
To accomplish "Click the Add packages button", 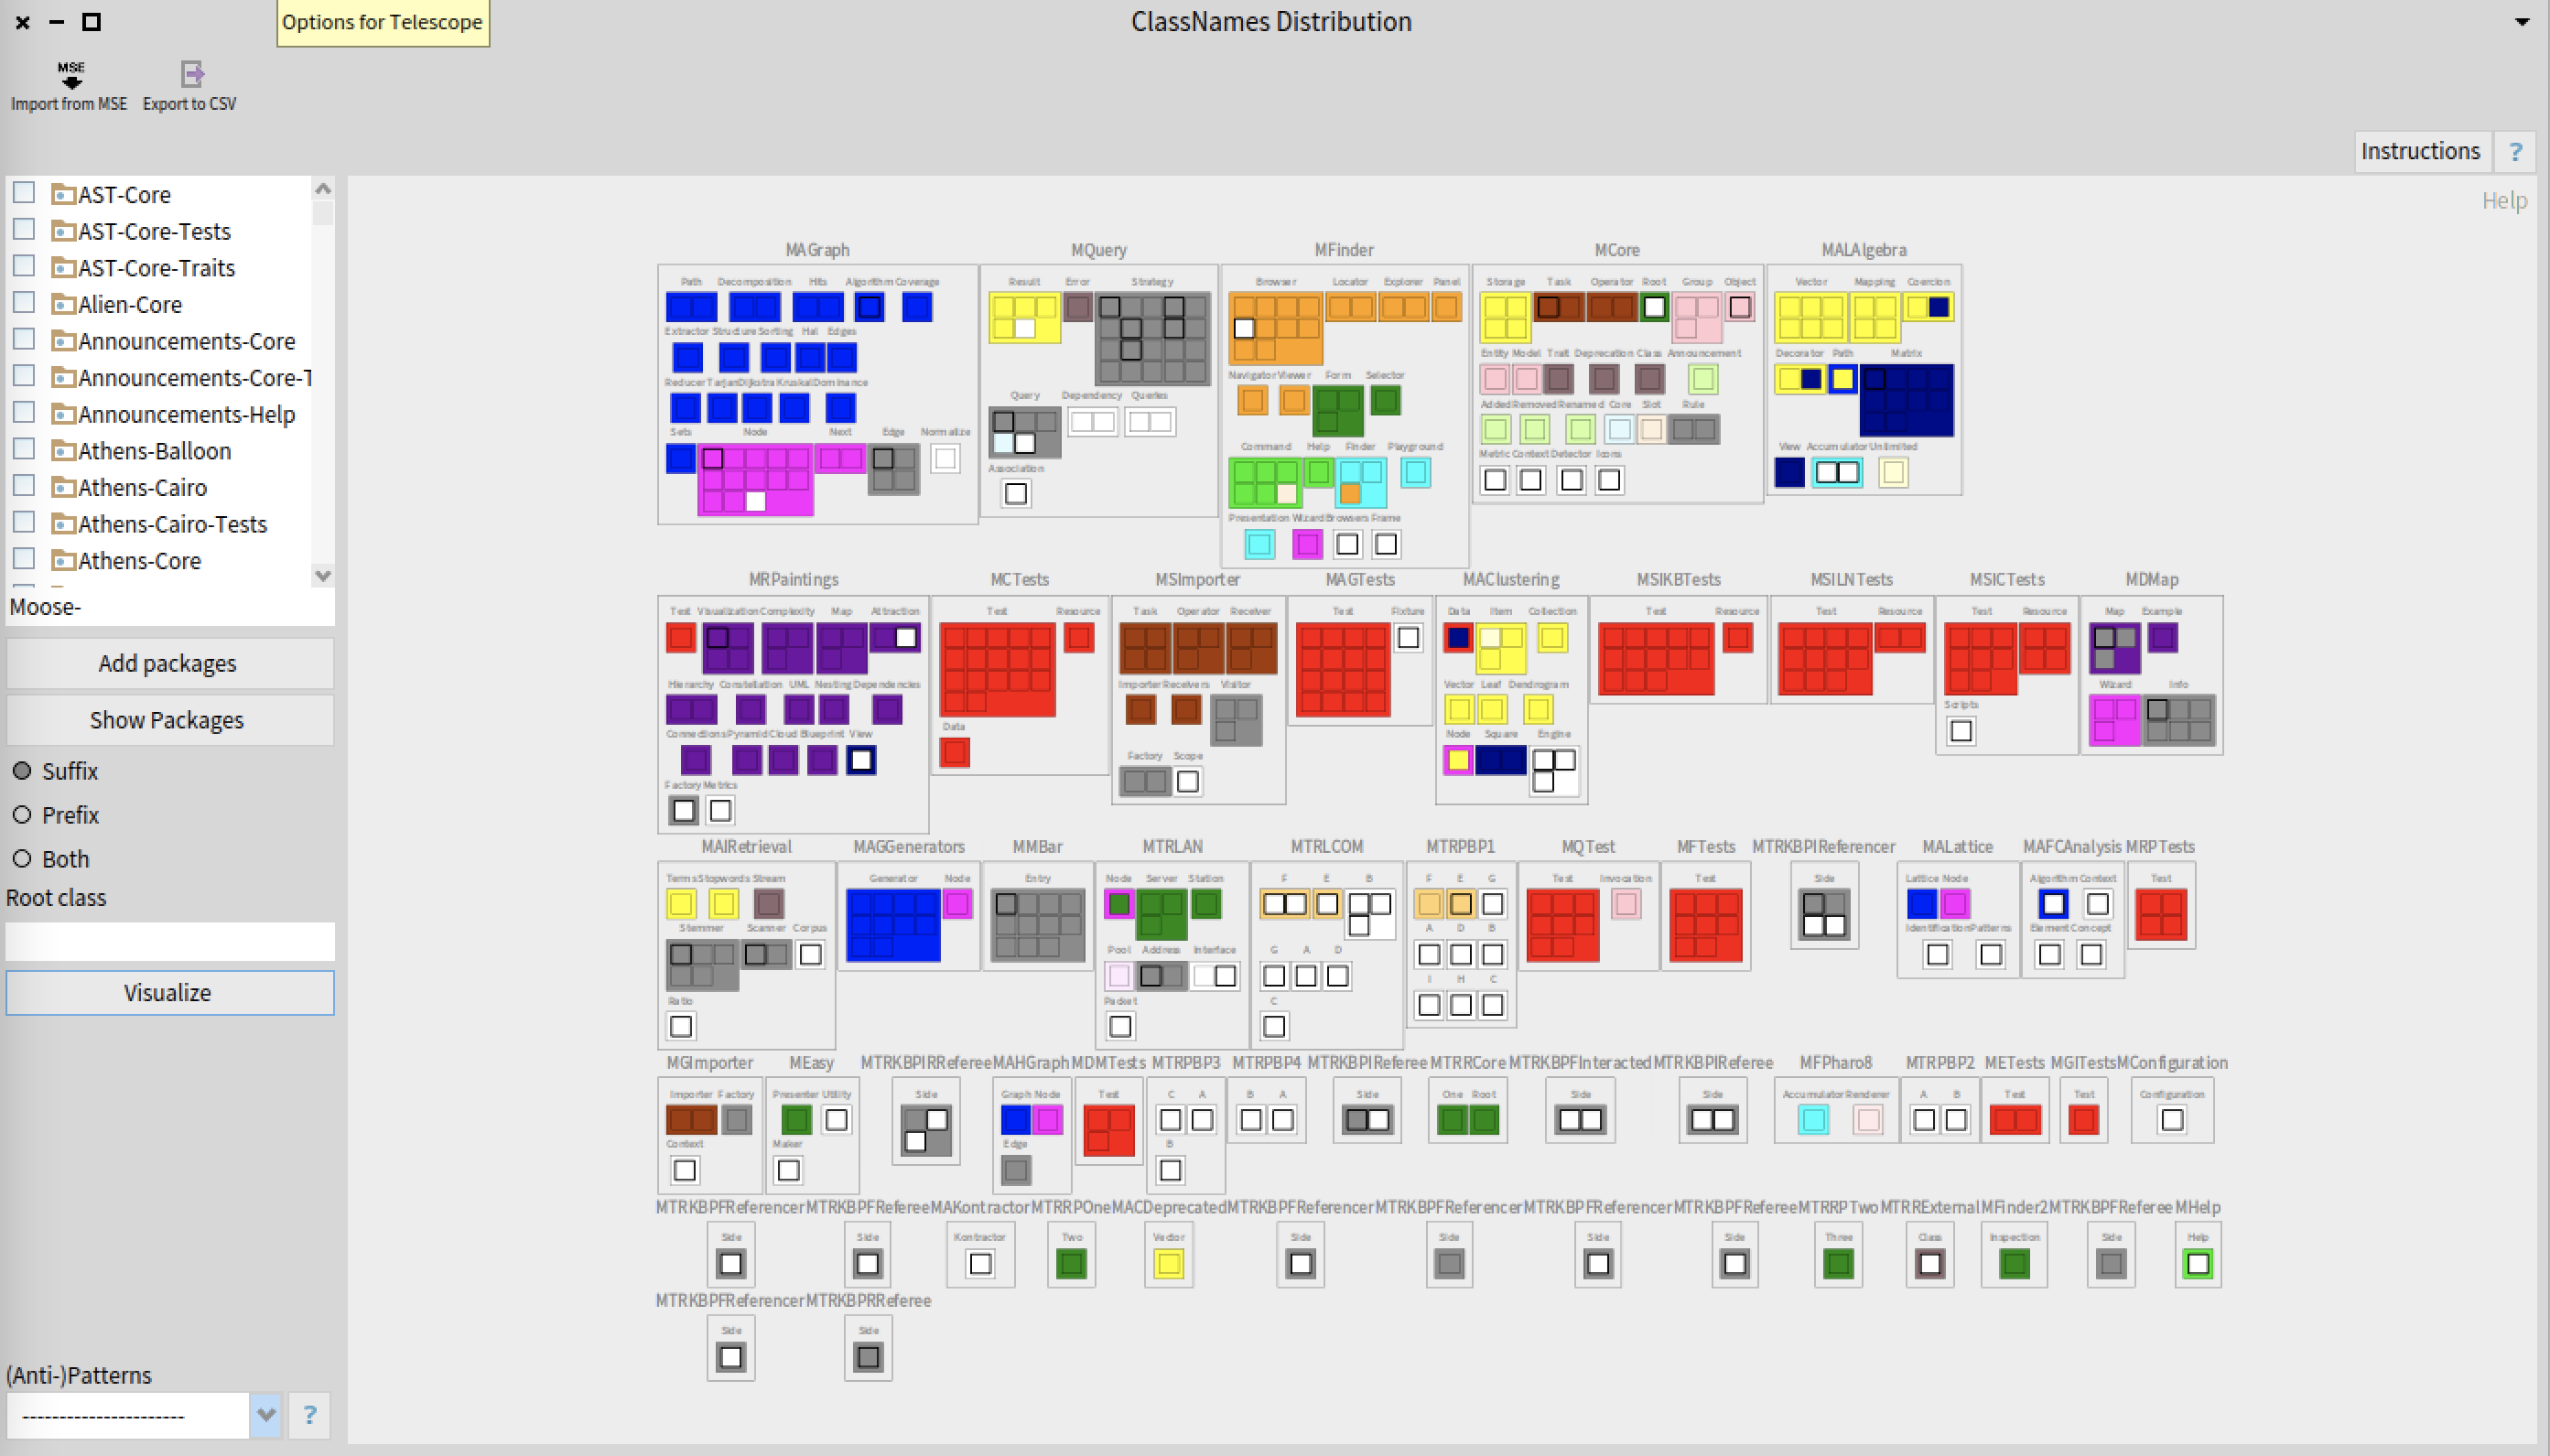I will [x=170, y=663].
